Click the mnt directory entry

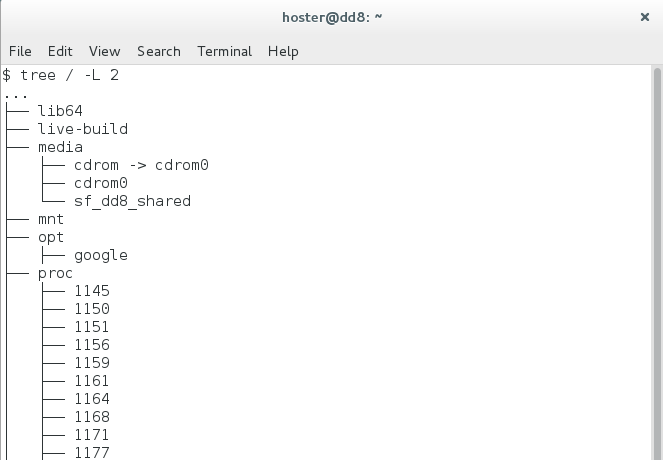[x=51, y=219]
